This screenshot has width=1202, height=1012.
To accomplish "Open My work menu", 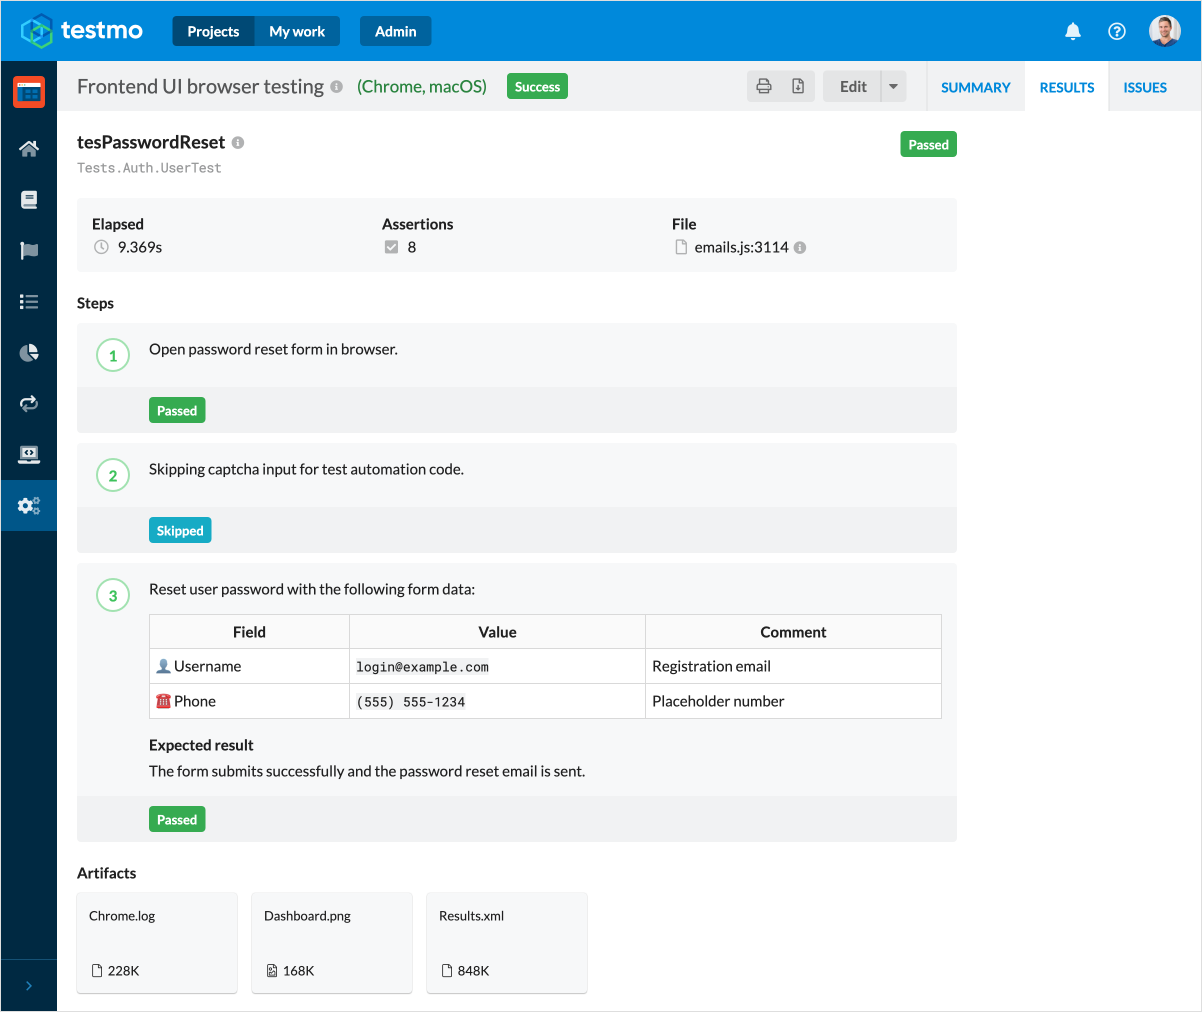I will tap(297, 31).
